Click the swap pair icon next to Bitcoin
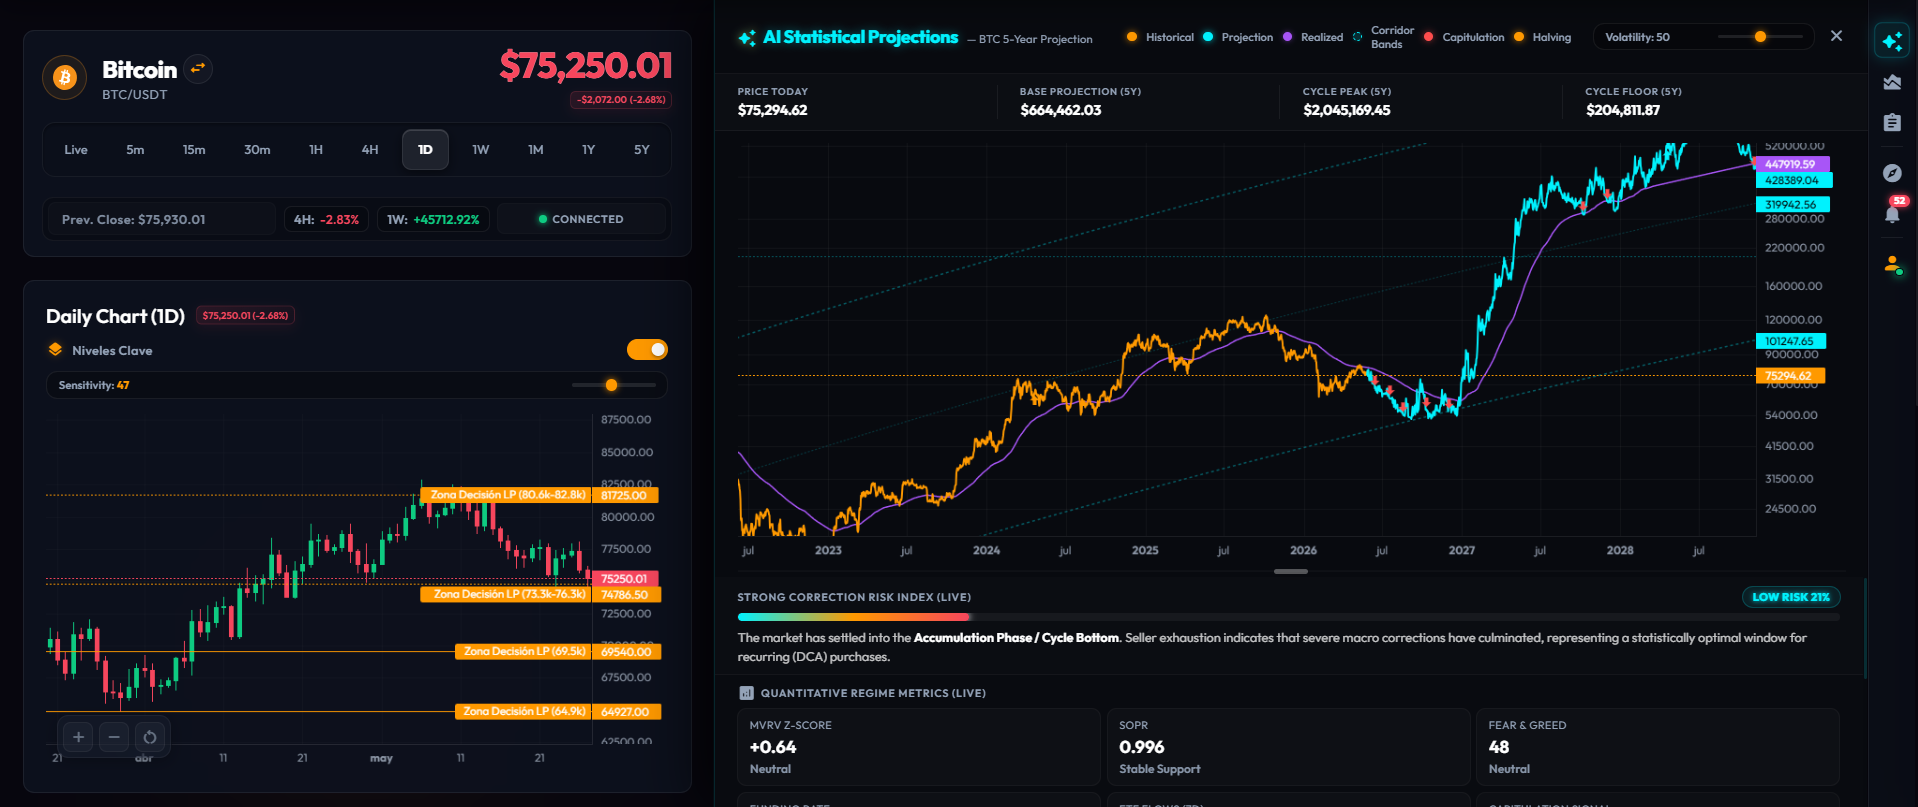 tap(198, 69)
